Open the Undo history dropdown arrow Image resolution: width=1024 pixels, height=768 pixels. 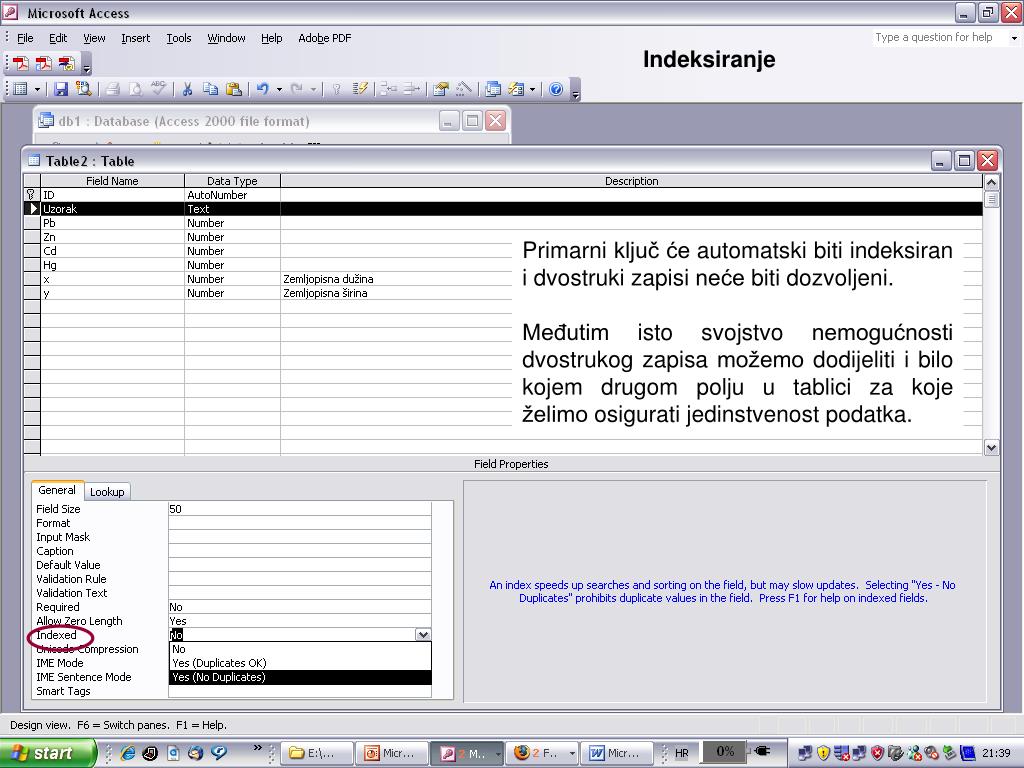[280, 89]
